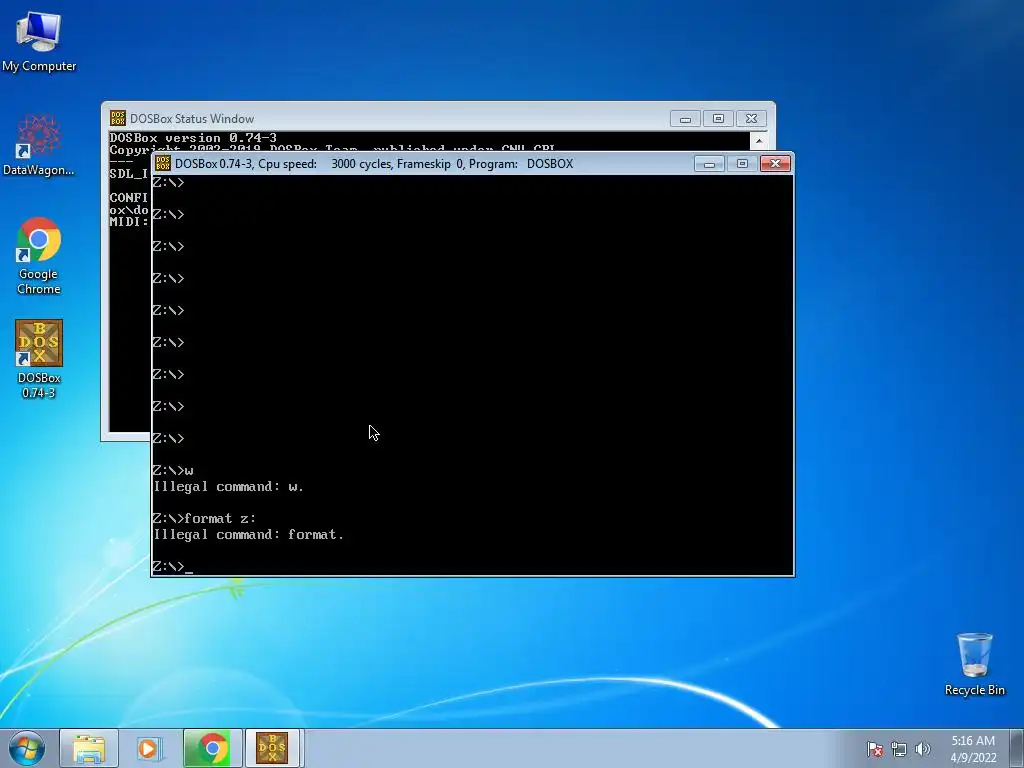1024x768 pixels.
Task: Open the volume speaker tray icon
Action: [923, 749]
